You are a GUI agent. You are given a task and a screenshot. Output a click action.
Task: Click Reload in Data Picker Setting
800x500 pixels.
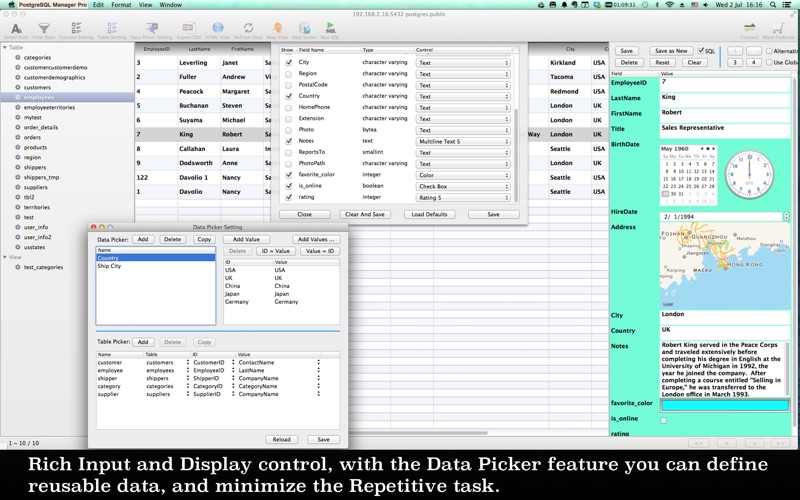pos(281,439)
